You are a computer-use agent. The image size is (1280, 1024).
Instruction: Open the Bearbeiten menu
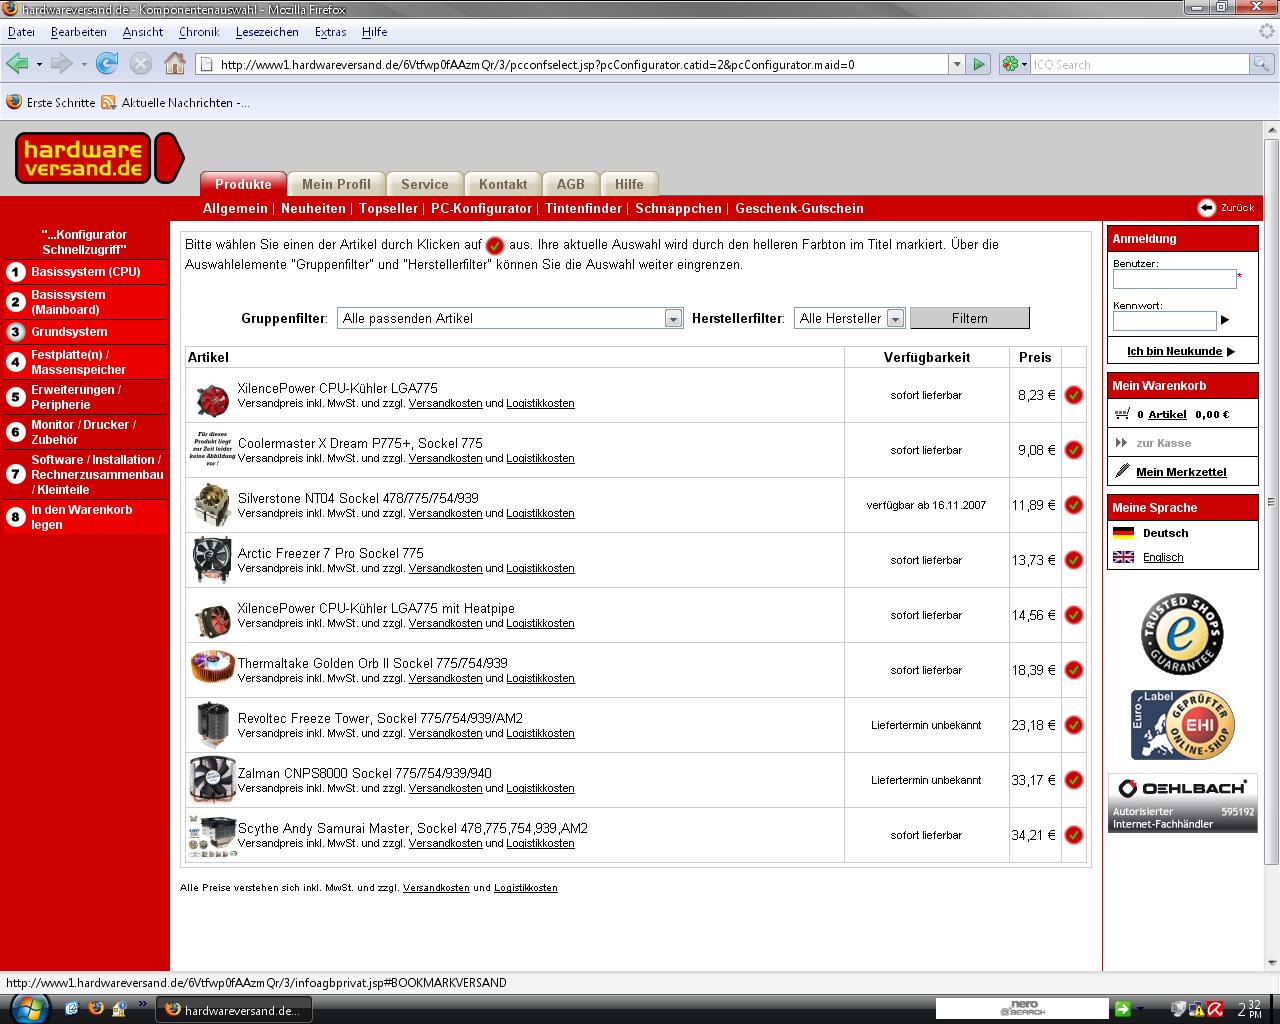(x=79, y=32)
